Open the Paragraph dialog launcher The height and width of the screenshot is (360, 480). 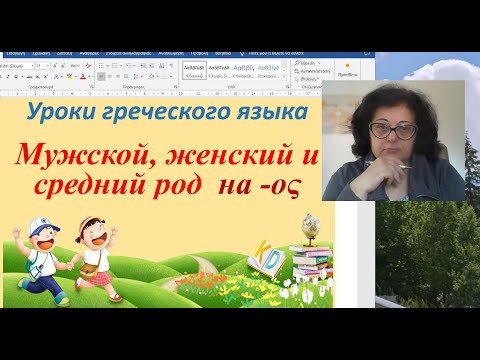pos(176,87)
